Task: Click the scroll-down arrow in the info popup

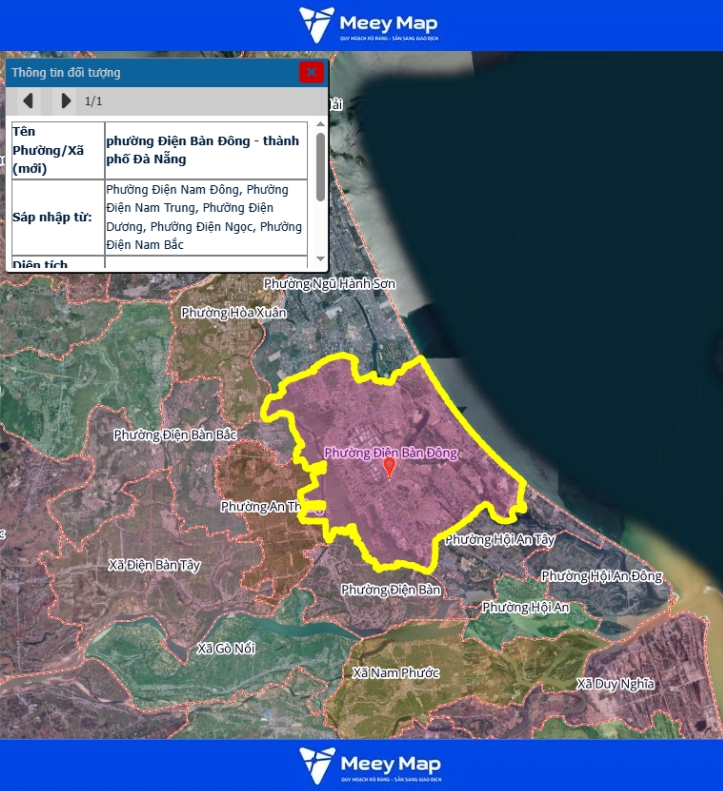Action: 320,260
